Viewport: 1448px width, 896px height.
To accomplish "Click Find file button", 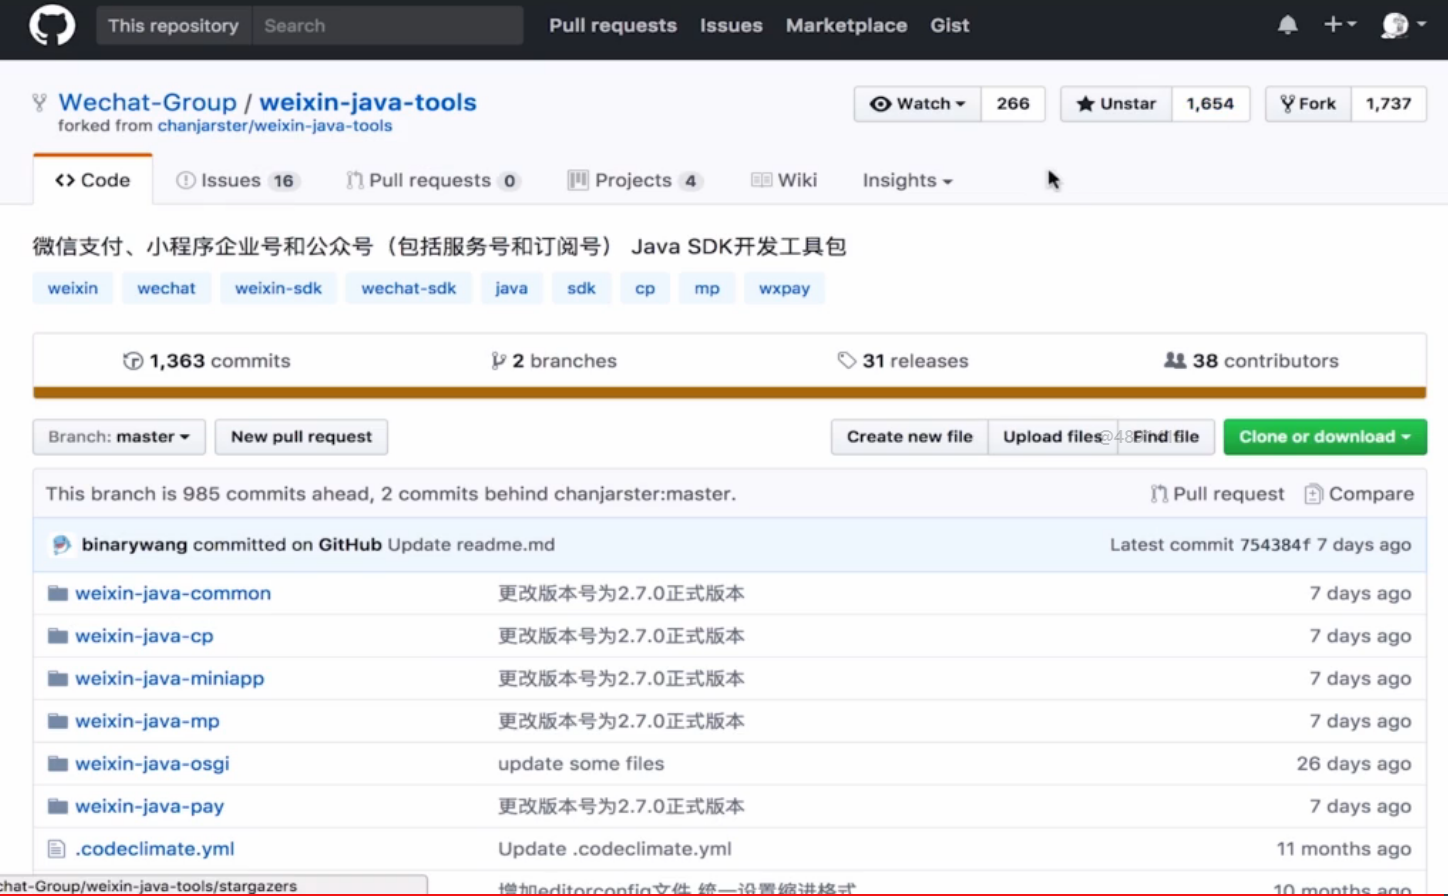I will point(1166,437).
